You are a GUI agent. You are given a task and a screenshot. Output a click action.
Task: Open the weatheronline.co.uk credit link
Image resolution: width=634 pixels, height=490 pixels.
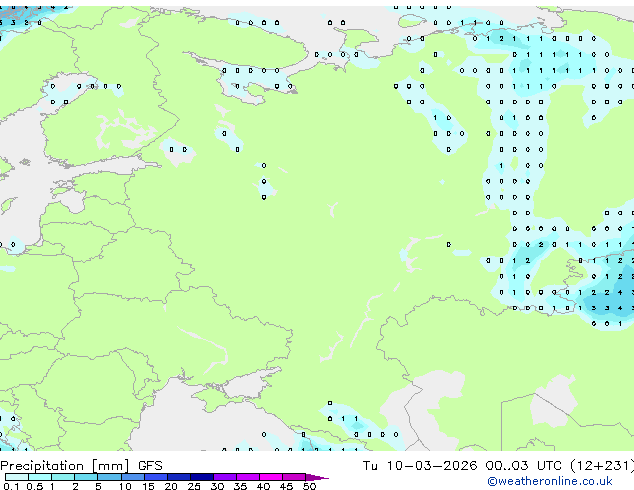550,481
